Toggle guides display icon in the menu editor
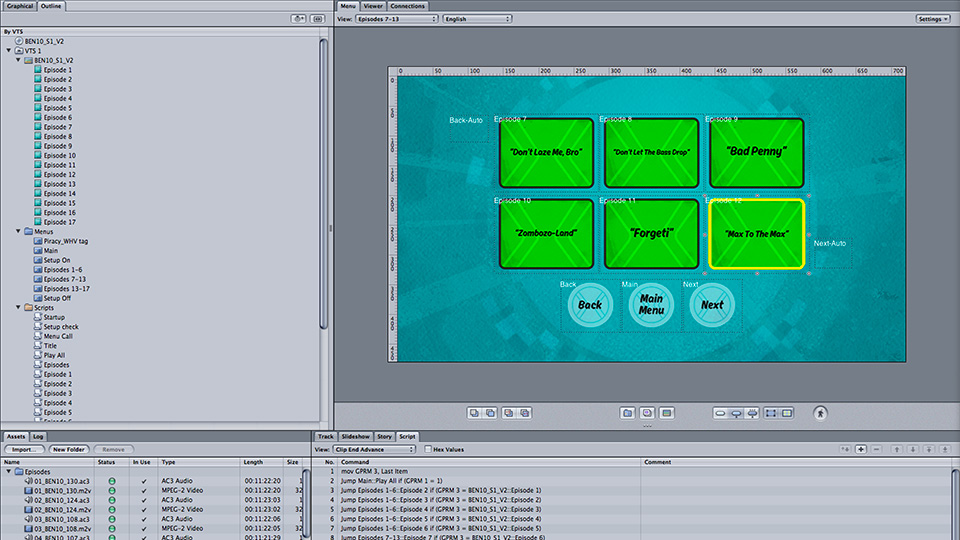This screenshot has width=960, height=540. 787,413
